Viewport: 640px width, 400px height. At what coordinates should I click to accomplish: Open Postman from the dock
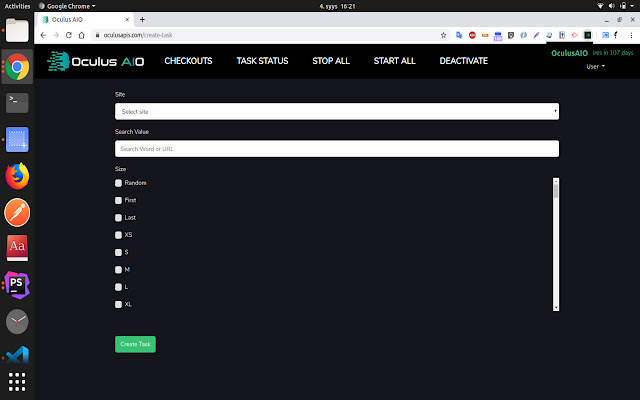17,212
